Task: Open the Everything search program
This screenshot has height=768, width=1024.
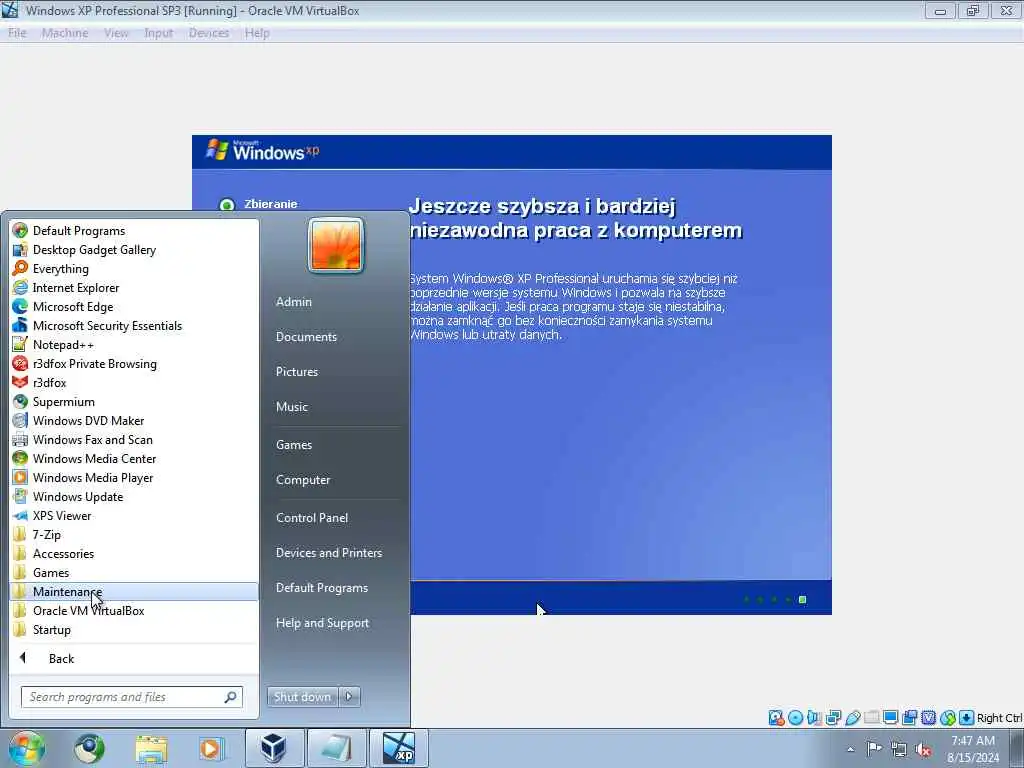Action: click(134, 268)
